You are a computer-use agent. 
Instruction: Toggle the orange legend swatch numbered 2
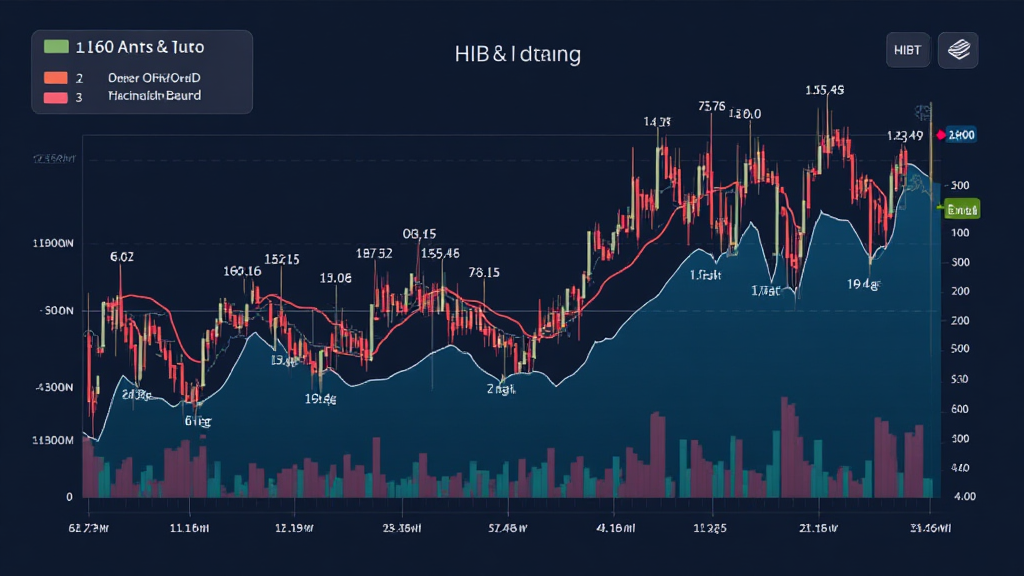56,77
